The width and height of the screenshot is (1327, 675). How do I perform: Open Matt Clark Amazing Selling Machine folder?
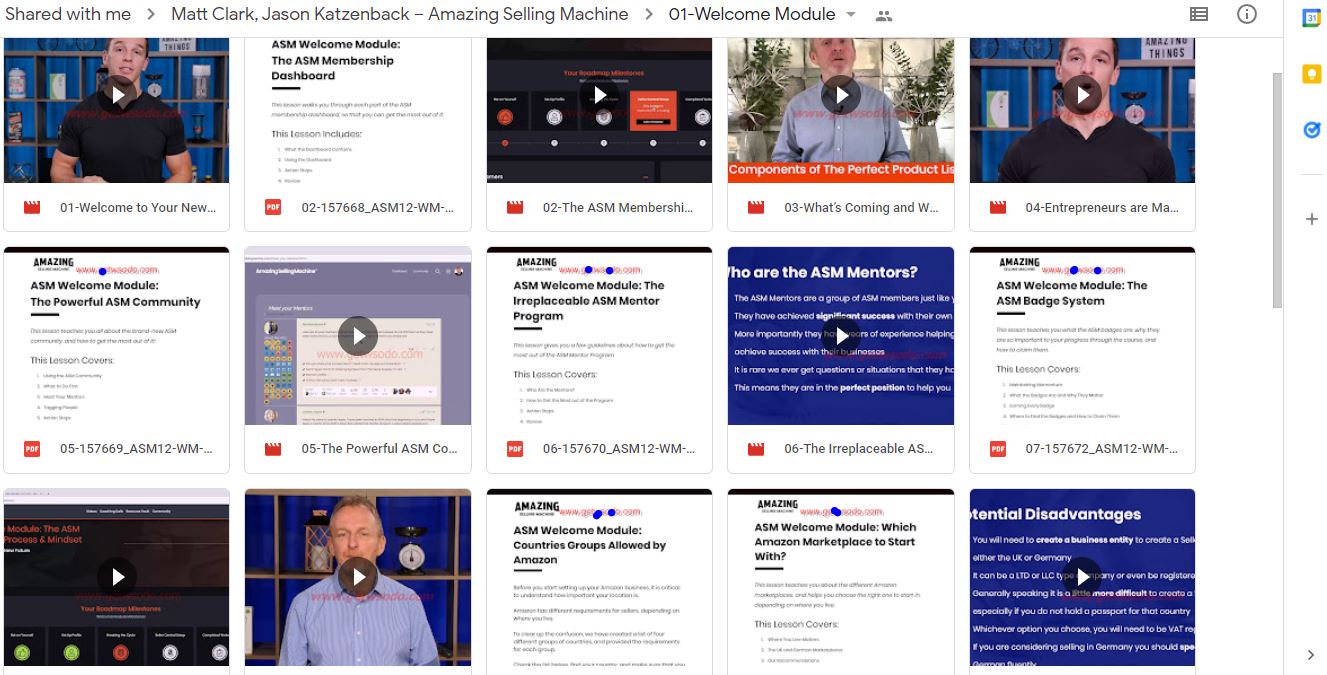coord(399,14)
